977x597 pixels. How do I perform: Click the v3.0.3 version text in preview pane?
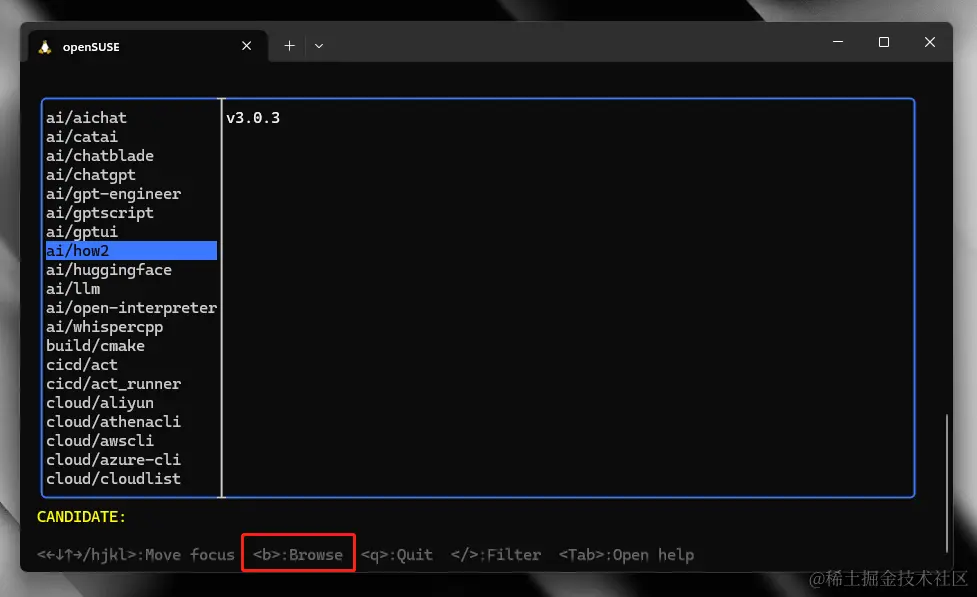pyautogui.click(x=252, y=117)
